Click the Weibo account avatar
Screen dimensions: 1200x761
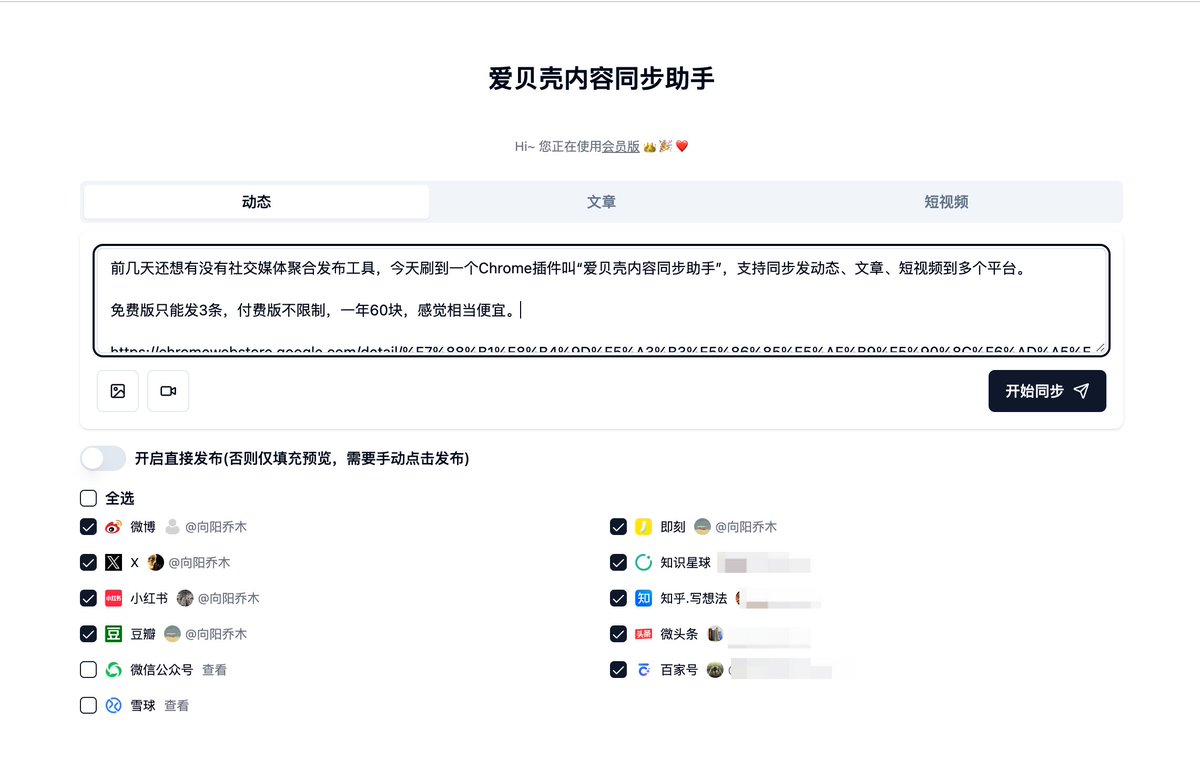172,527
